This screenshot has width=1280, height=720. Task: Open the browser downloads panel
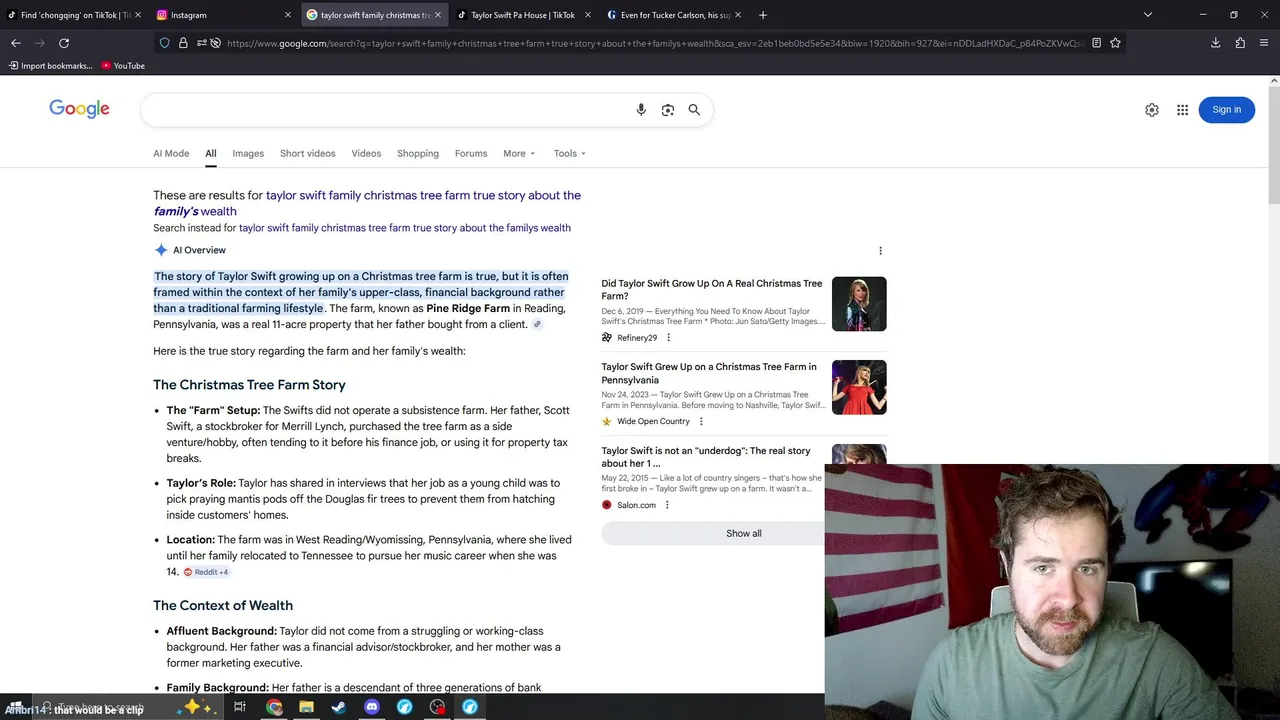coord(1216,43)
